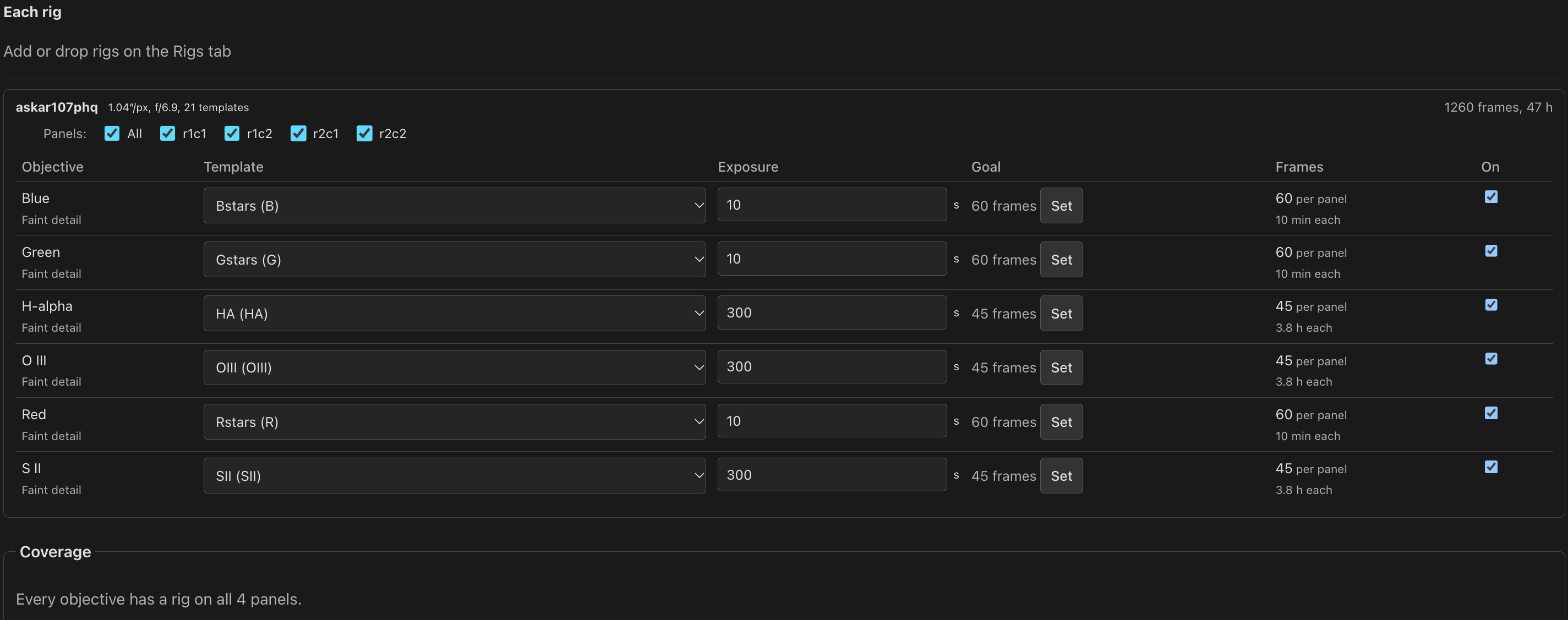
Task: Focus the Red exposure field
Action: (832, 421)
